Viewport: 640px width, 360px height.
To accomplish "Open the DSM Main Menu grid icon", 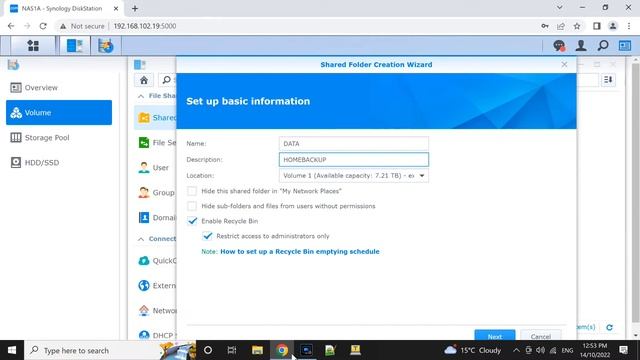I will tap(33, 46).
